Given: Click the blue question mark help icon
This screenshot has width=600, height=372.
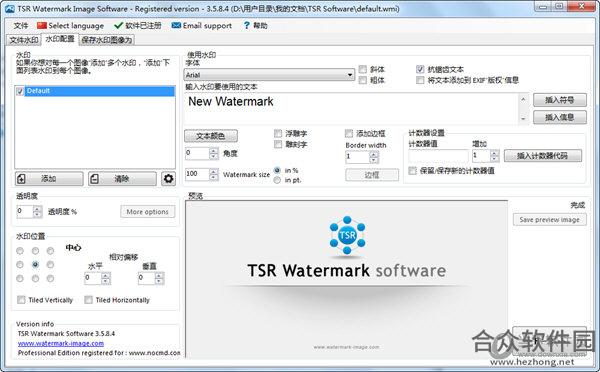Looking at the screenshot, I should pyautogui.click(x=246, y=26).
